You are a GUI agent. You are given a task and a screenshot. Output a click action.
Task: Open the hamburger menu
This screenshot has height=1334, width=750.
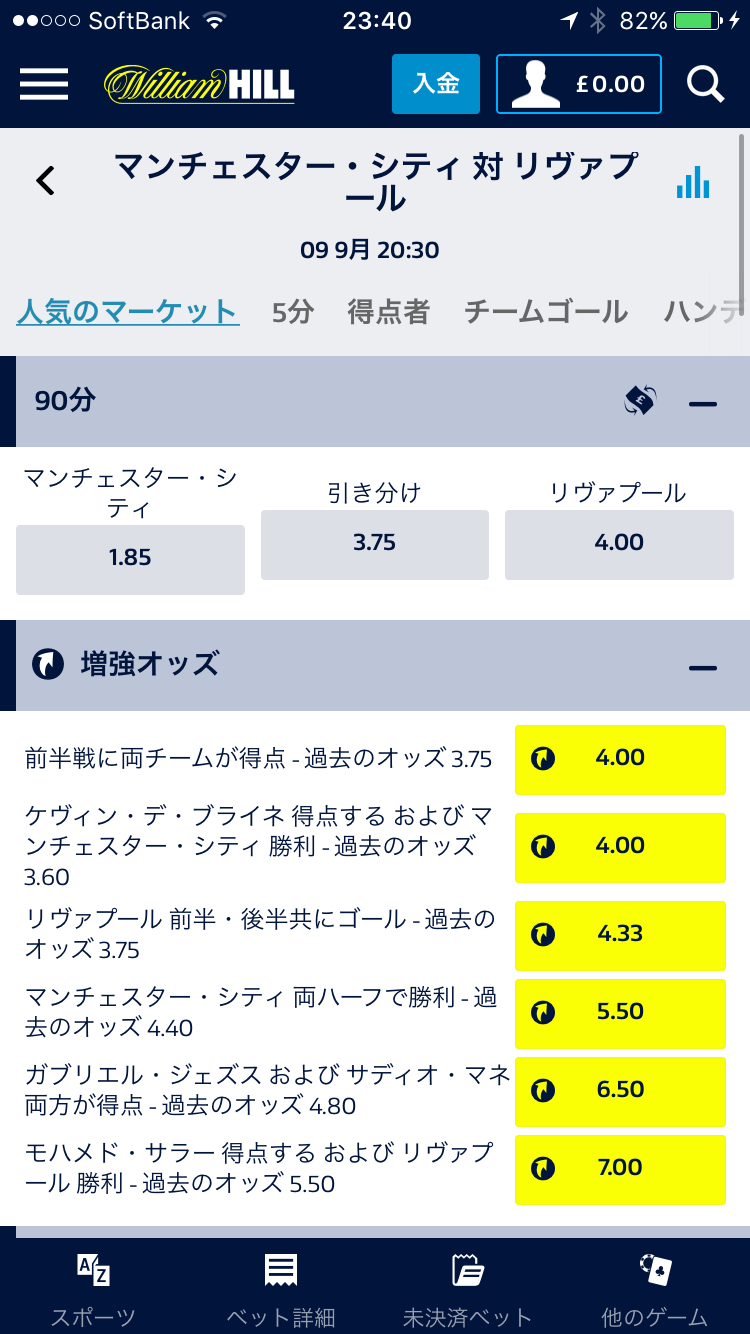pos(44,84)
